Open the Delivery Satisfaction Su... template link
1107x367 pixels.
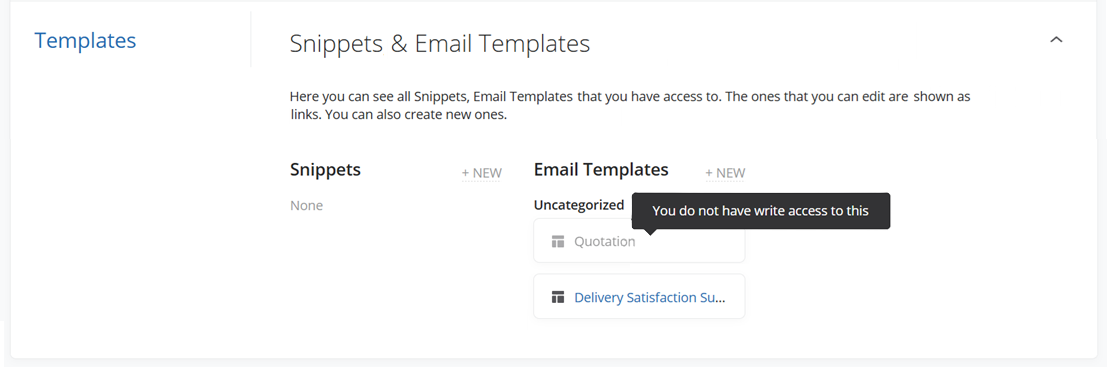[x=650, y=297]
